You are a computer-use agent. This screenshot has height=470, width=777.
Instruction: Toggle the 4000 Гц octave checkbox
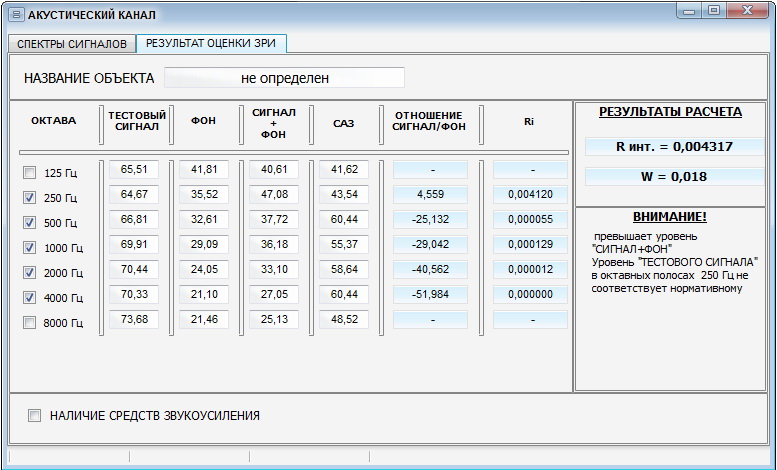[x=29, y=297]
